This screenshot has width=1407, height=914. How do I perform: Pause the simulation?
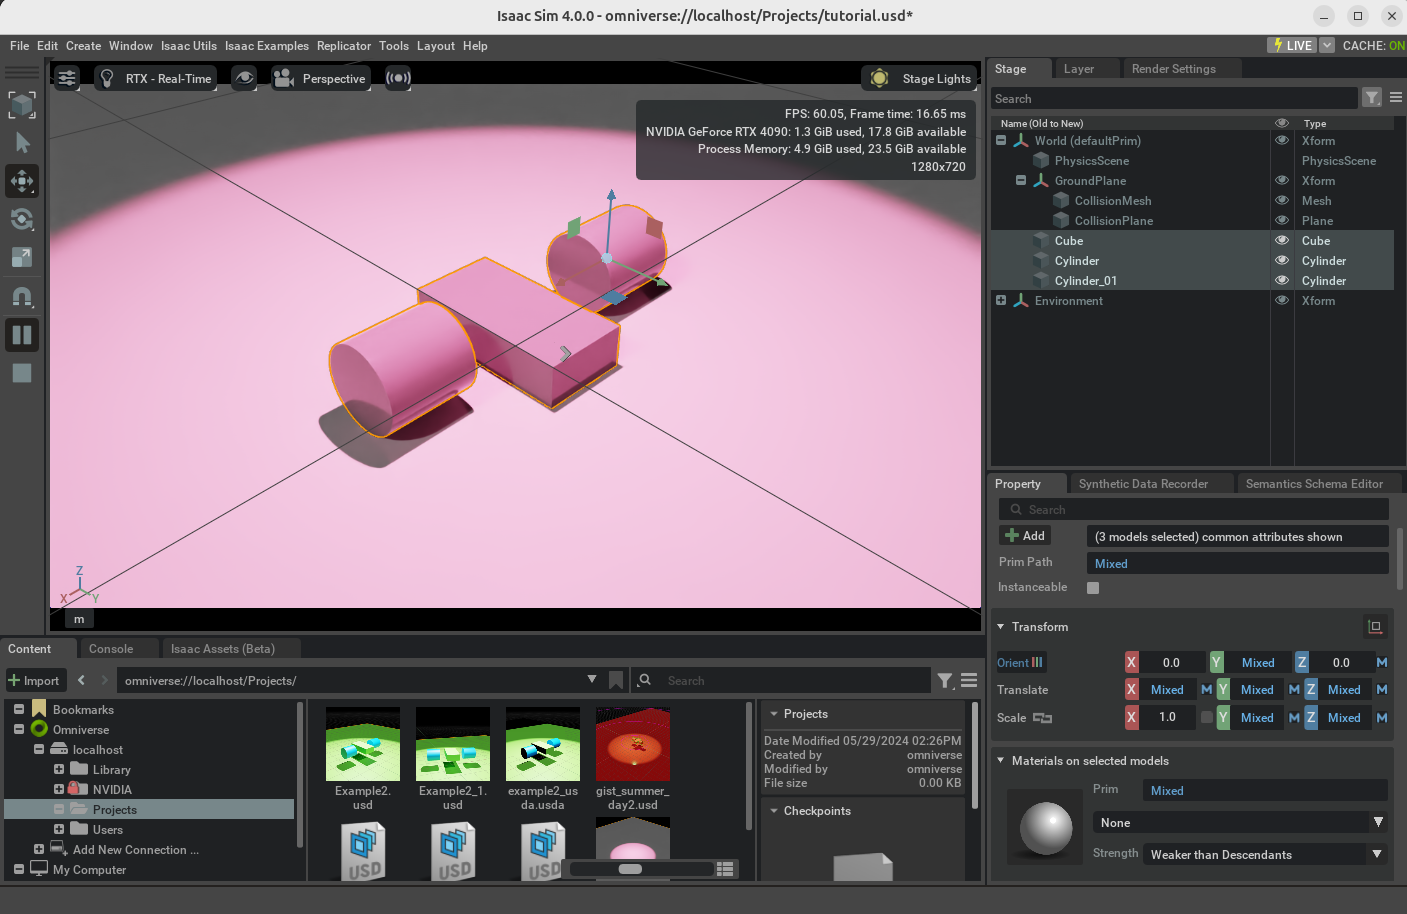point(22,335)
